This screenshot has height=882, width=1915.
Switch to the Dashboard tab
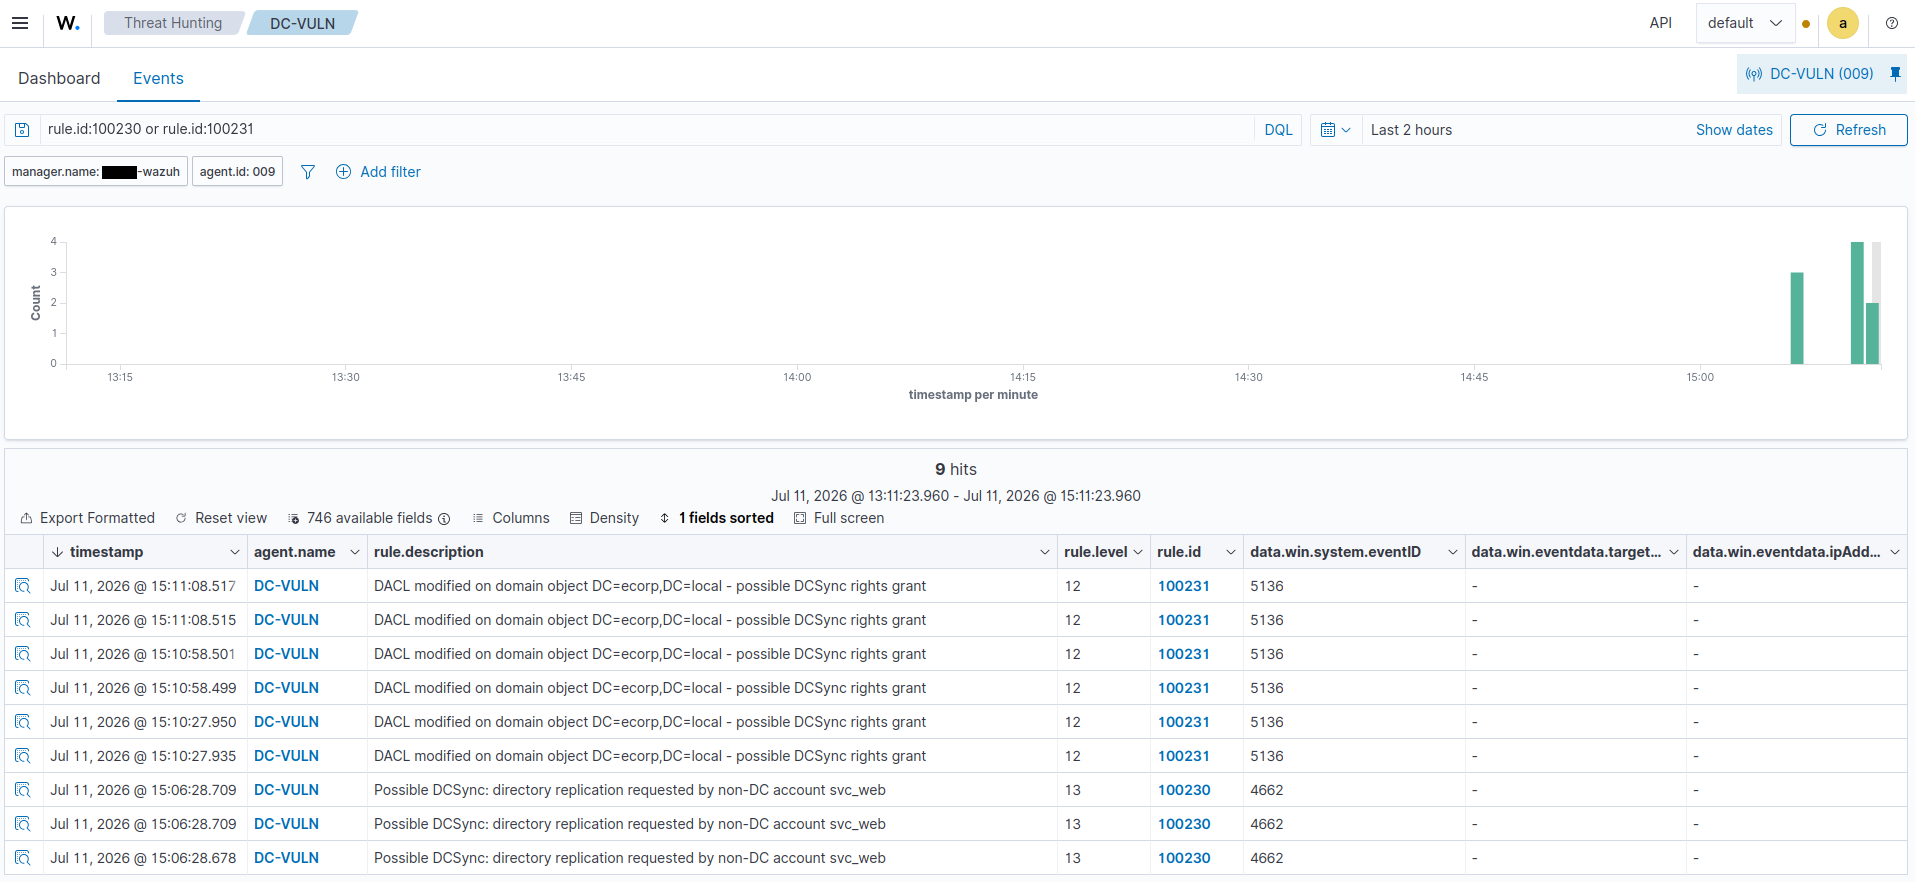click(x=59, y=78)
